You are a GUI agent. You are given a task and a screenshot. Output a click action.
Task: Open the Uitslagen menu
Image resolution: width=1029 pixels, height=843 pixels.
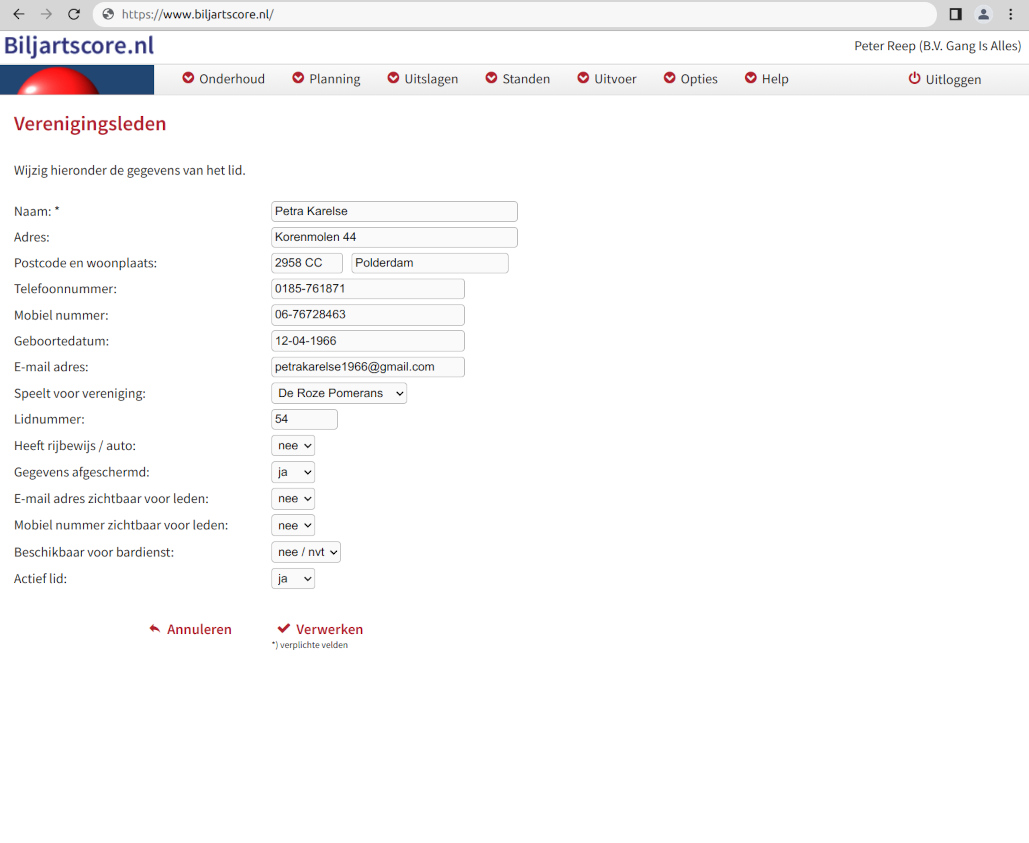[x=422, y=79]
